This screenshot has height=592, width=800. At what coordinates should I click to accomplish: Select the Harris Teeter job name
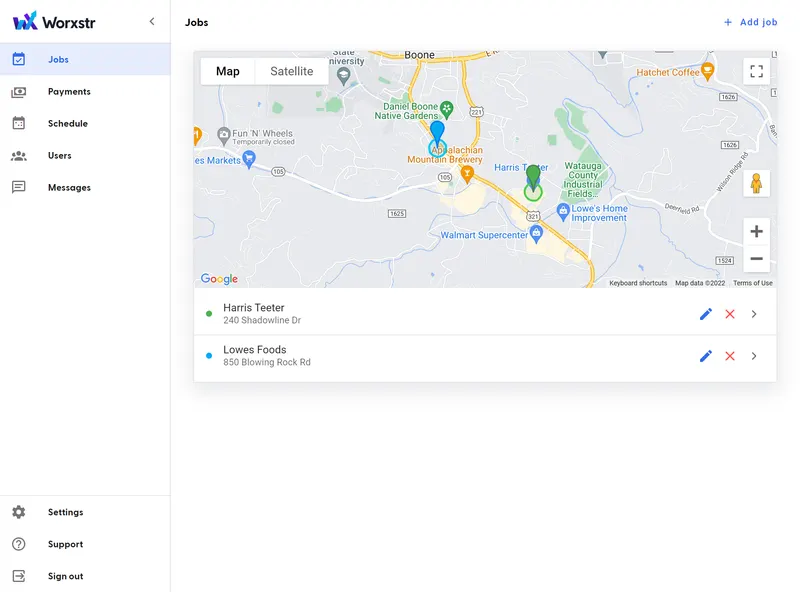coord(254,308)
